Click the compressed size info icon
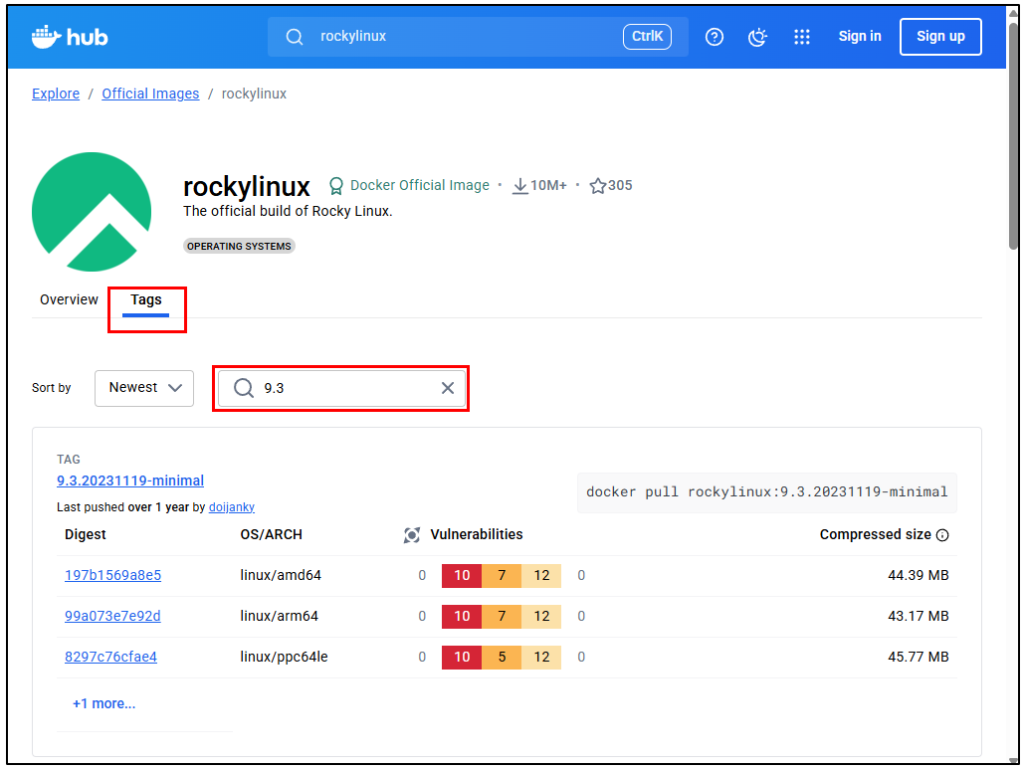Screen dimensions: 1024x769 (x=942, y=535)
